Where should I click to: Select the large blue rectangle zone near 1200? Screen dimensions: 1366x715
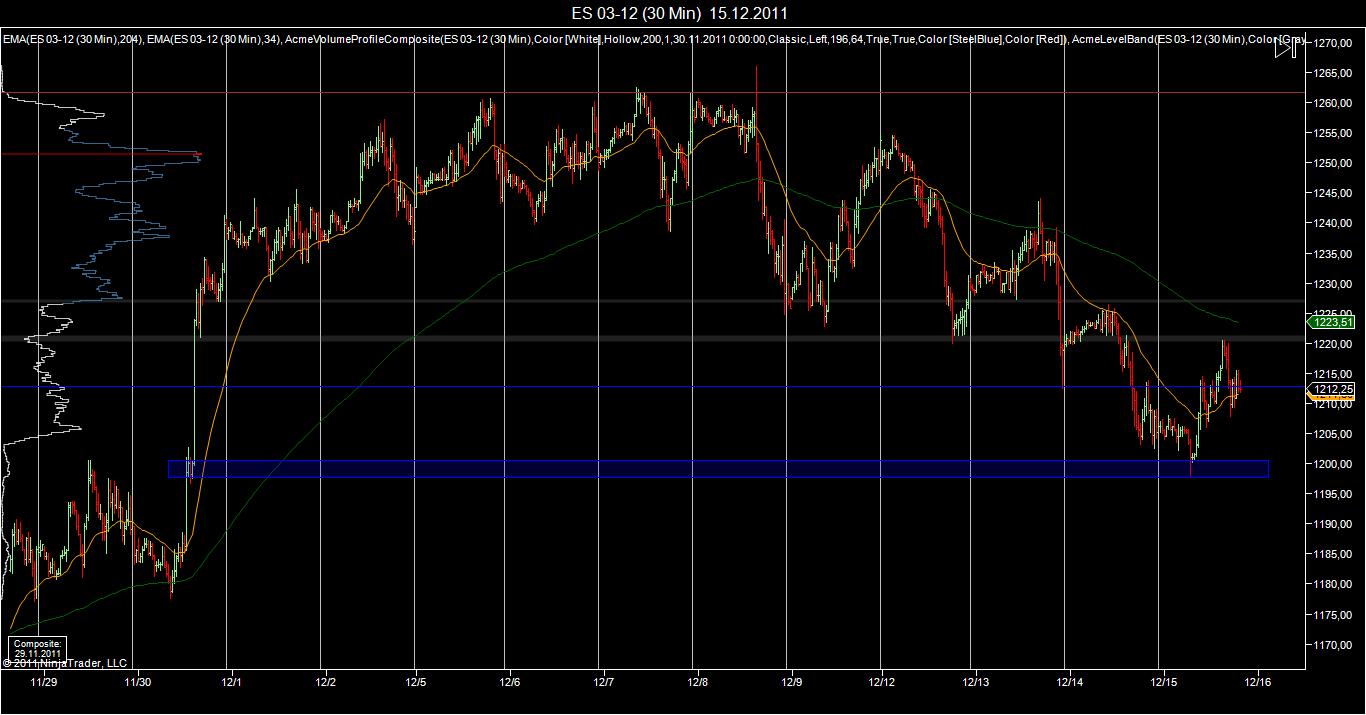[718, 469]
